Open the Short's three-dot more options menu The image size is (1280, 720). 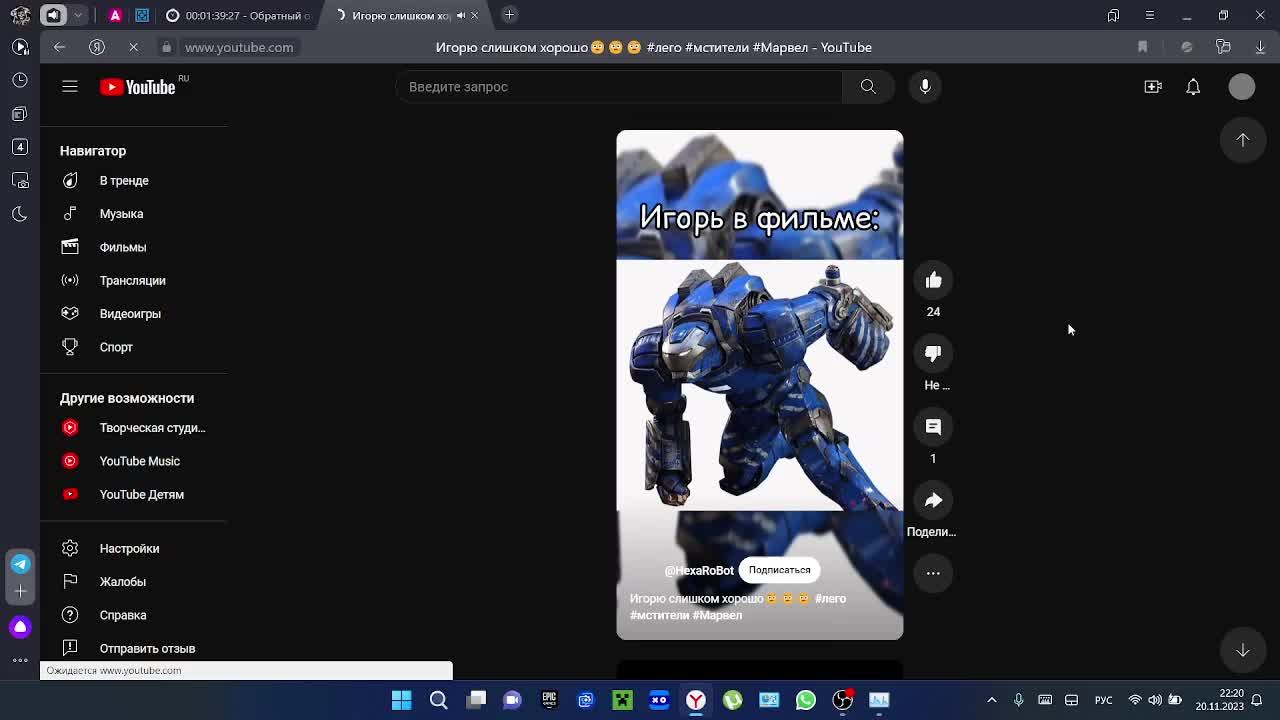pos(933,573)
